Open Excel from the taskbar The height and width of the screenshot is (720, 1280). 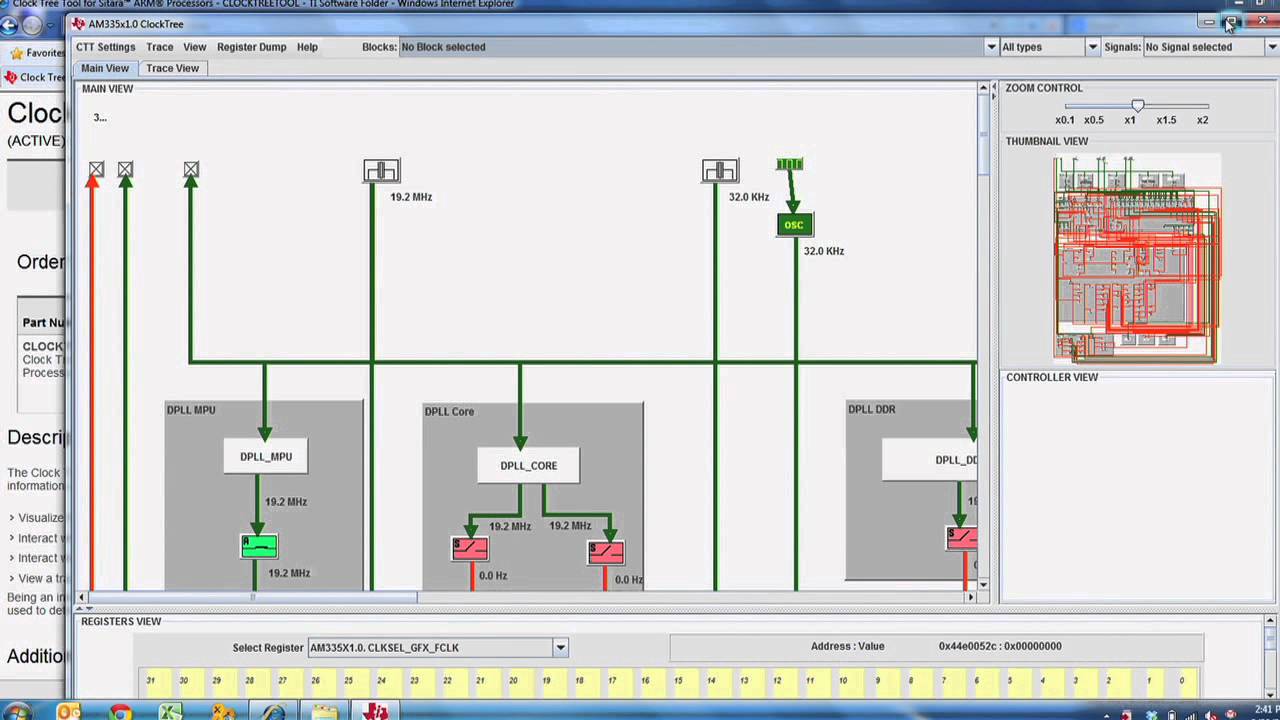(x=171, y=712)
